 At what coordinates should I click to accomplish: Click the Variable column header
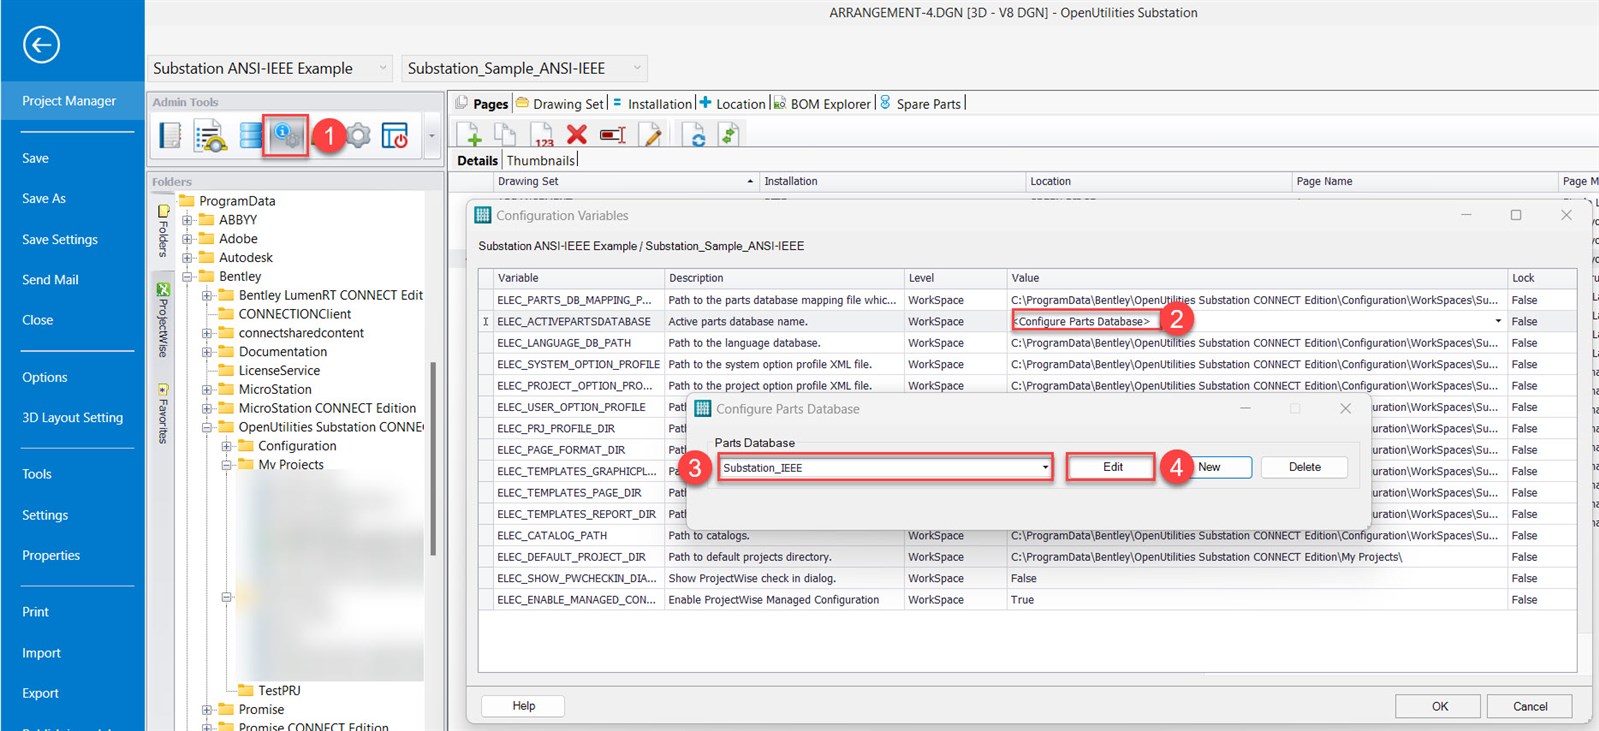[571, 278]
